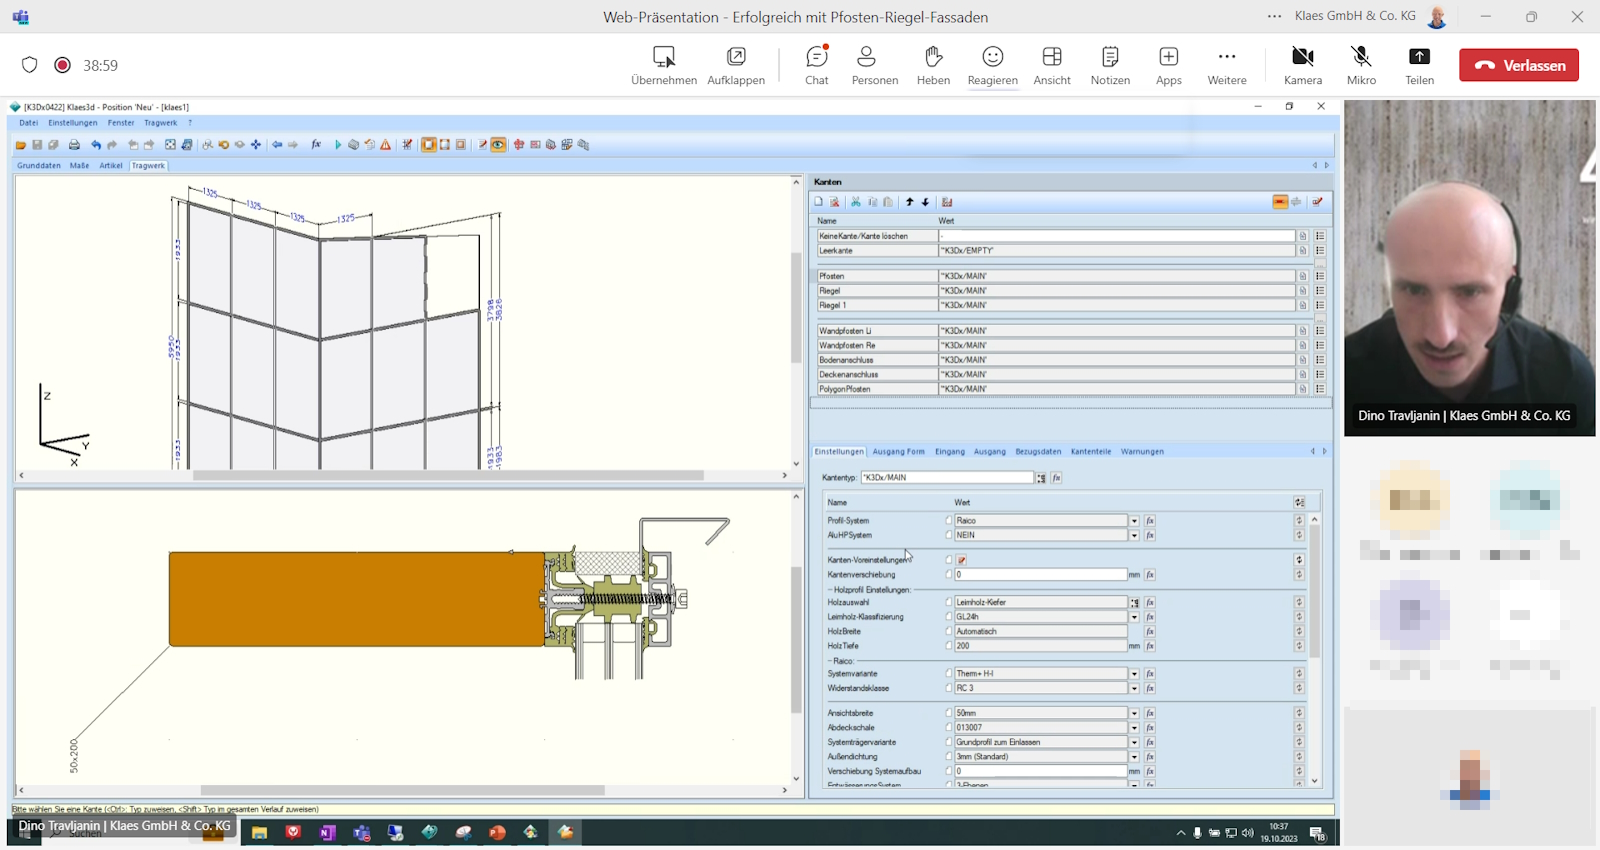This screenshot has height=850, width=1600.
Task: Leave meeting with Verlassen button
Action: pos(1519,65)
